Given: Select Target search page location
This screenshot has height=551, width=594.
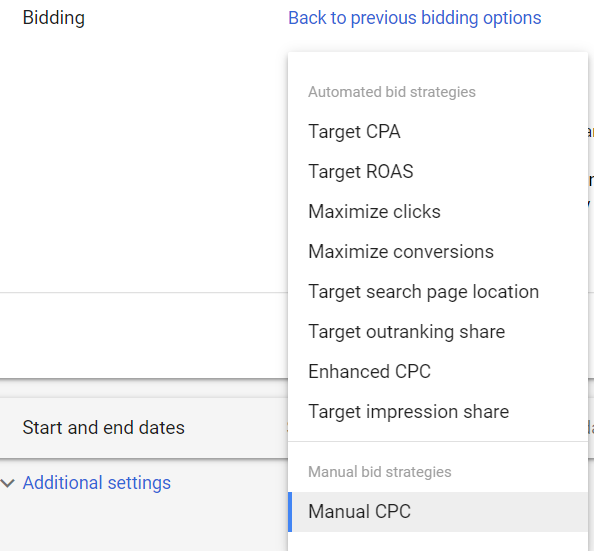Looking at the screenshot, I should pyautogui.click(x=438, y=291).
